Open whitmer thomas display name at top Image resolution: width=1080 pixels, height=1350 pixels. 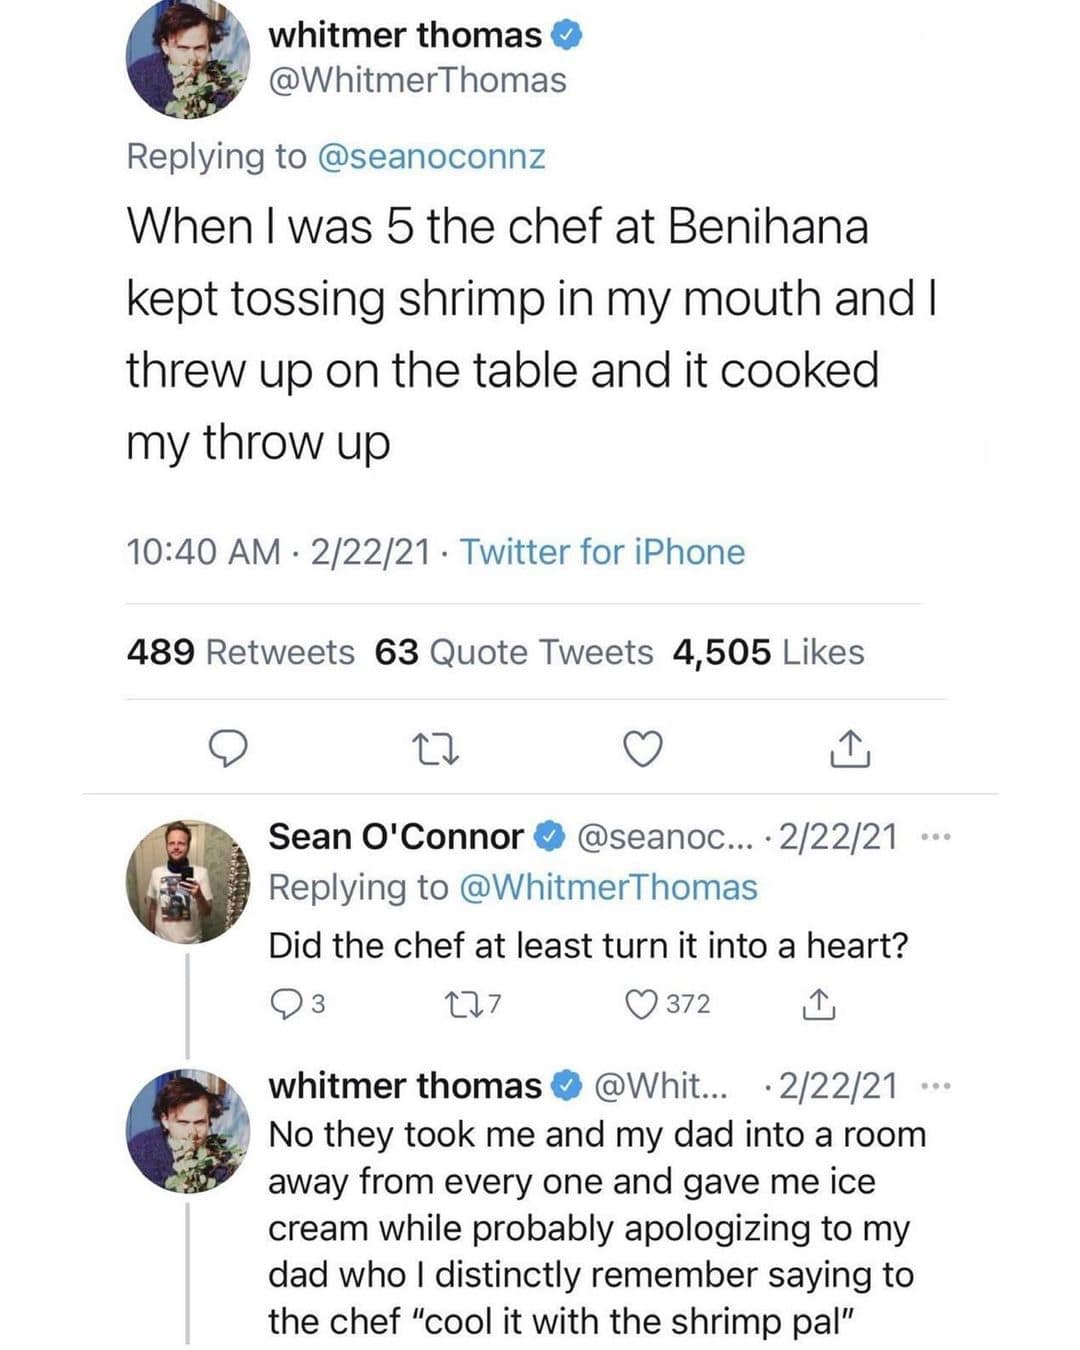pos(405,35)
